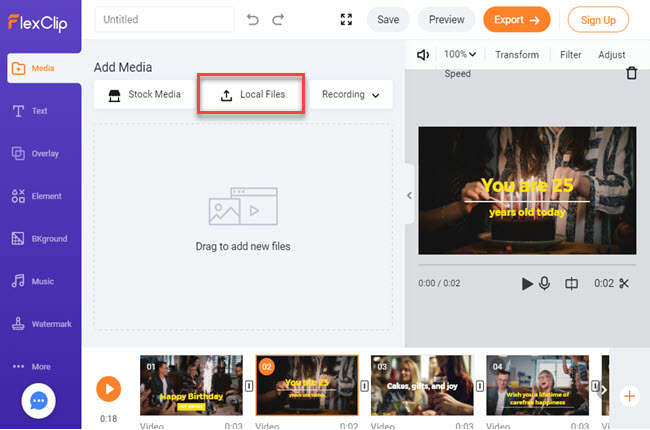Enter fullscreen with the expand icon
This screenshot has width=650, height=430.
[x=346, y=19]
